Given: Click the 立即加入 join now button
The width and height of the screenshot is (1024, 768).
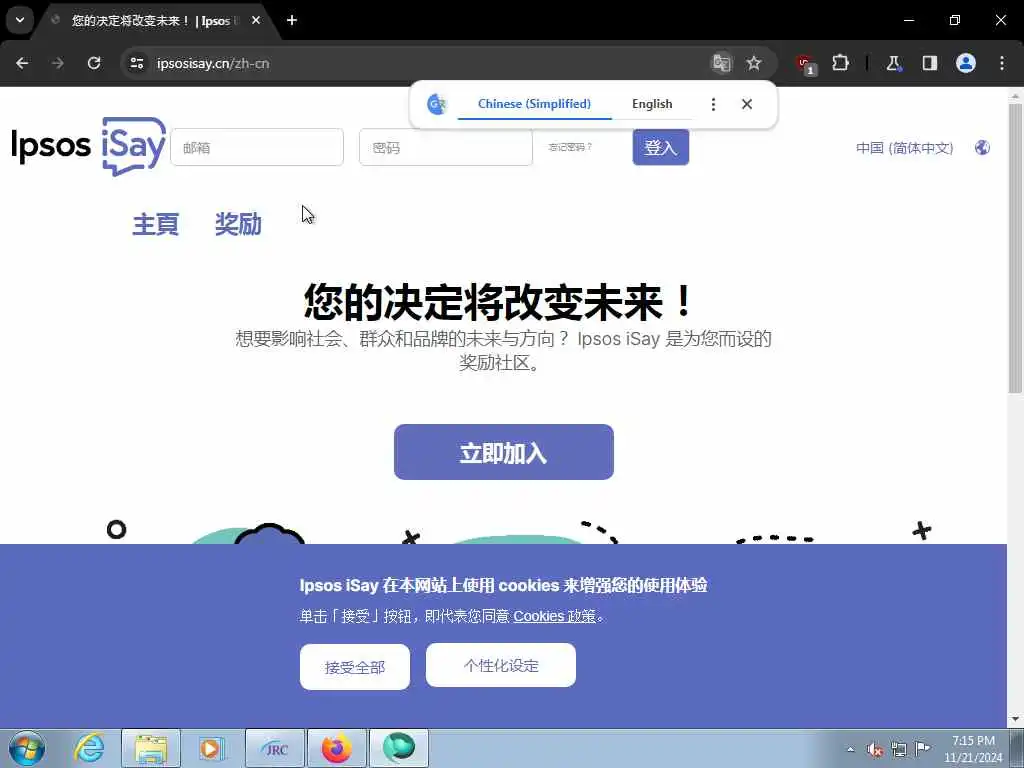Looking at the screenshot, I should pyautogui.click(x=504, y=452).
